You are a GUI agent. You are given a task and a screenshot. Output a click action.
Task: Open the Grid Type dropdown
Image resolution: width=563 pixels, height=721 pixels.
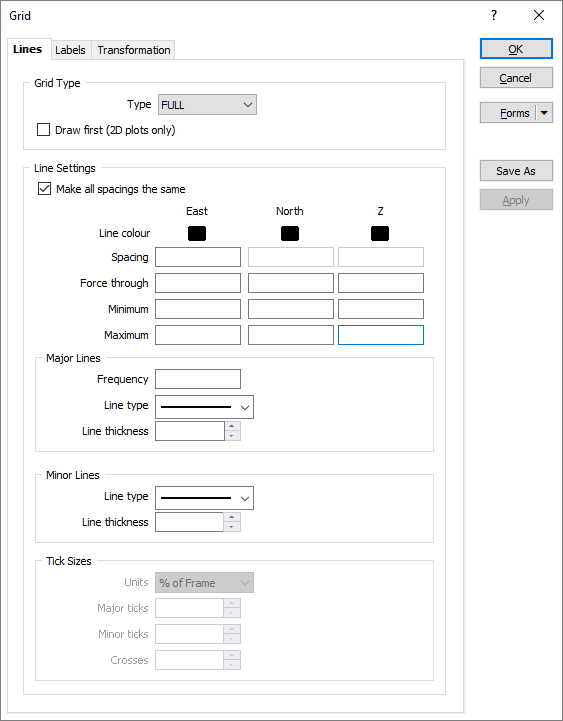[207, 105]
